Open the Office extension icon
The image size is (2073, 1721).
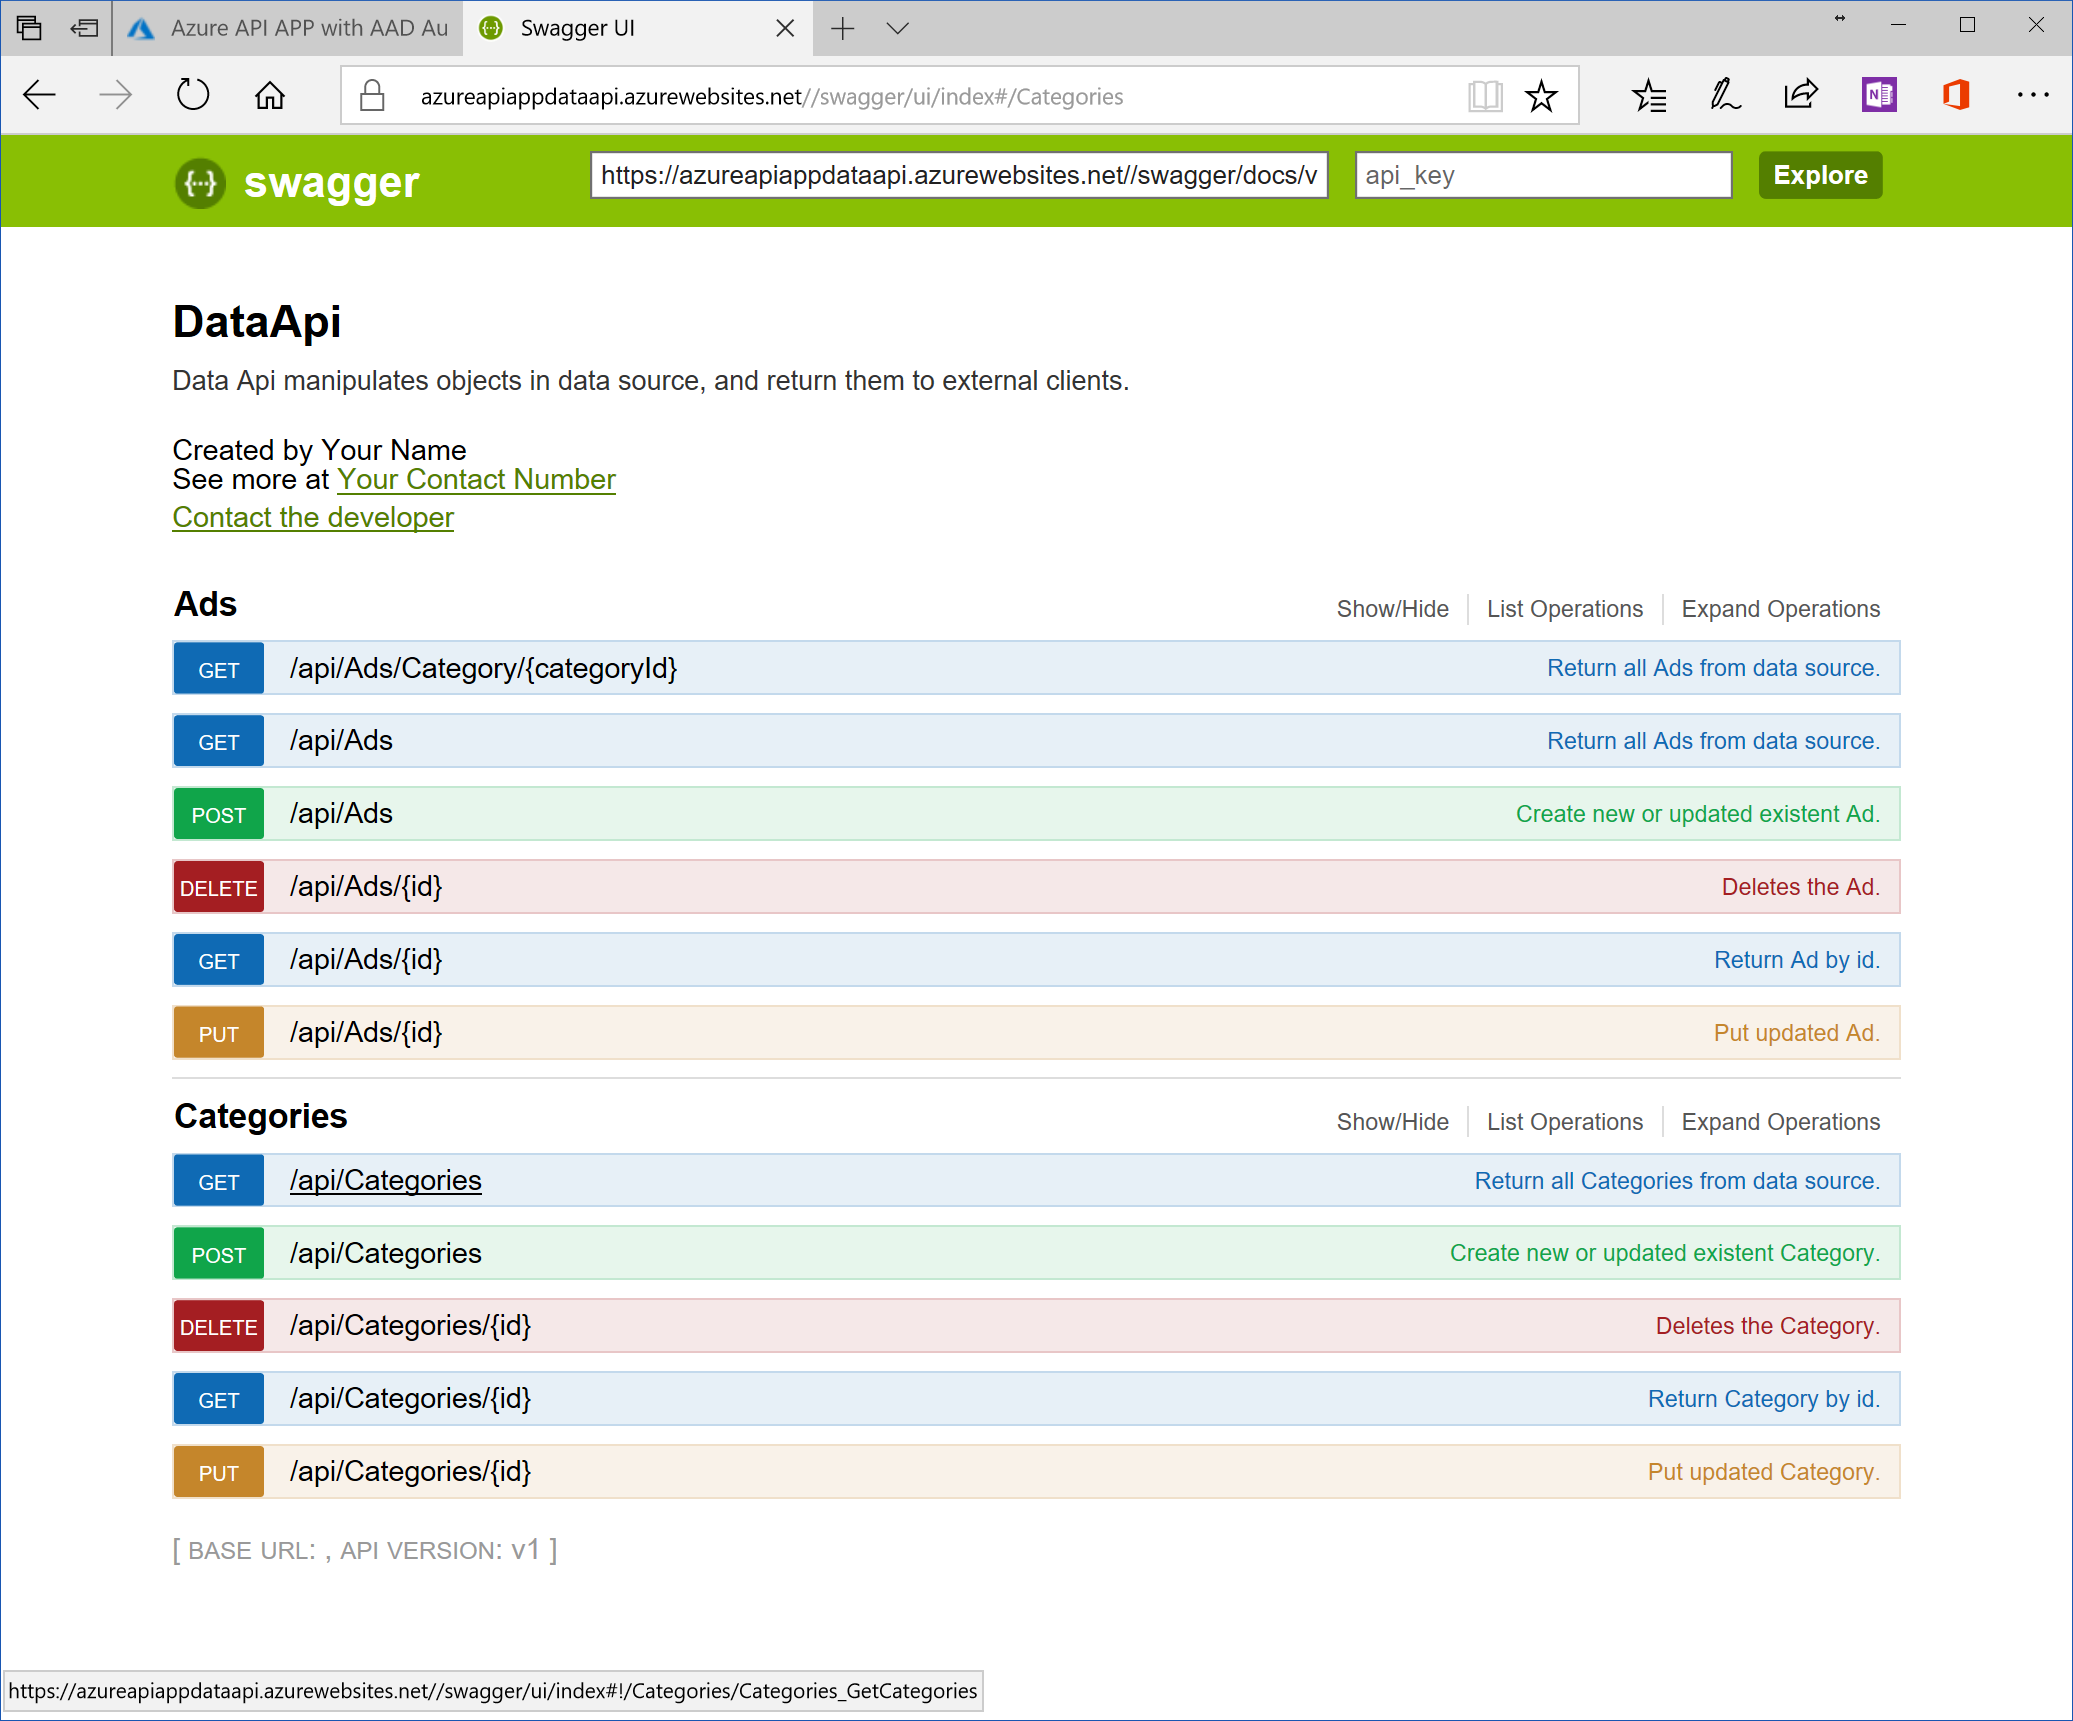(x=1955, y=96)
